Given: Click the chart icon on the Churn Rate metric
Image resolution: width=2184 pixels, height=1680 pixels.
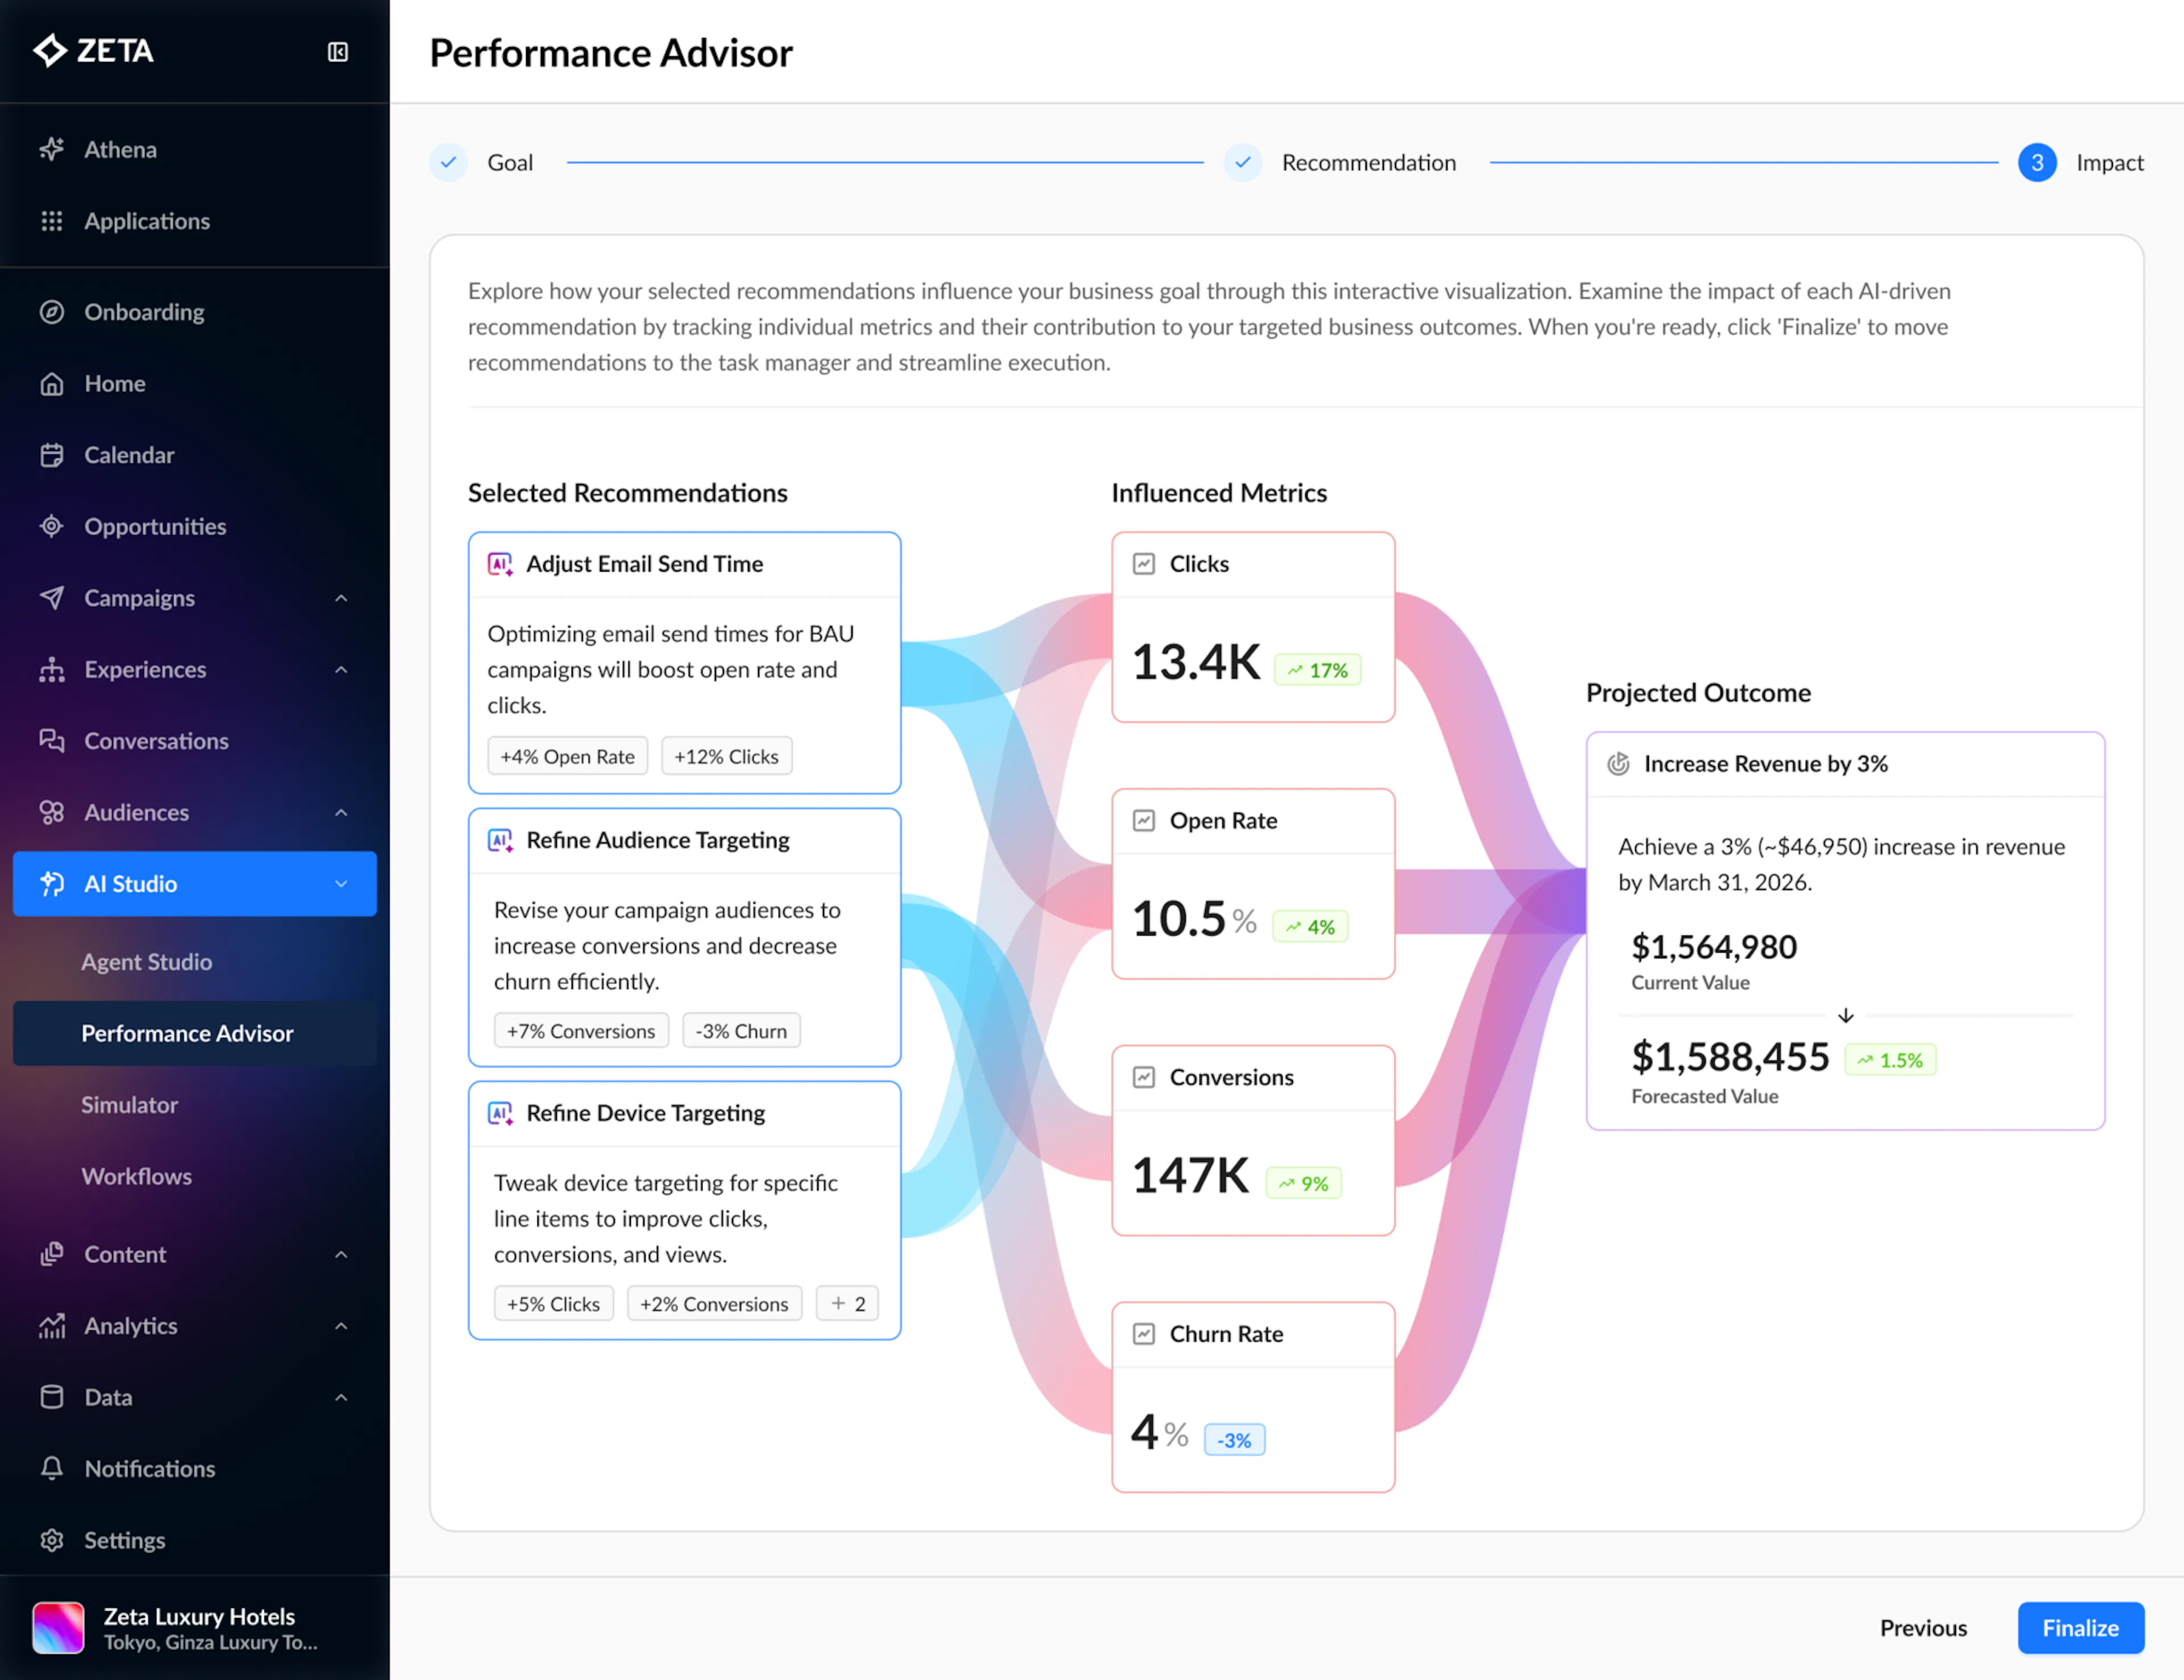Looking at the screenshot, I should (1144, 1334).
